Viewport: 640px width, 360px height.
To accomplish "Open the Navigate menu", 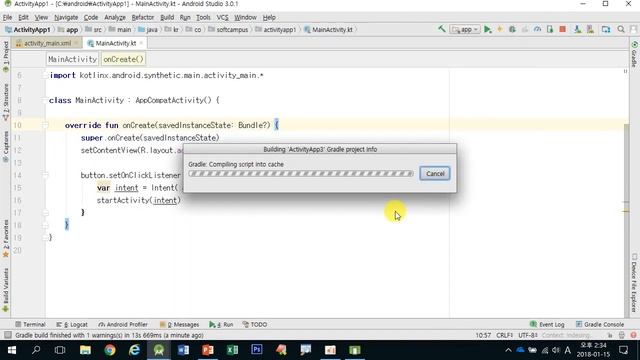I will pos(66,17).
